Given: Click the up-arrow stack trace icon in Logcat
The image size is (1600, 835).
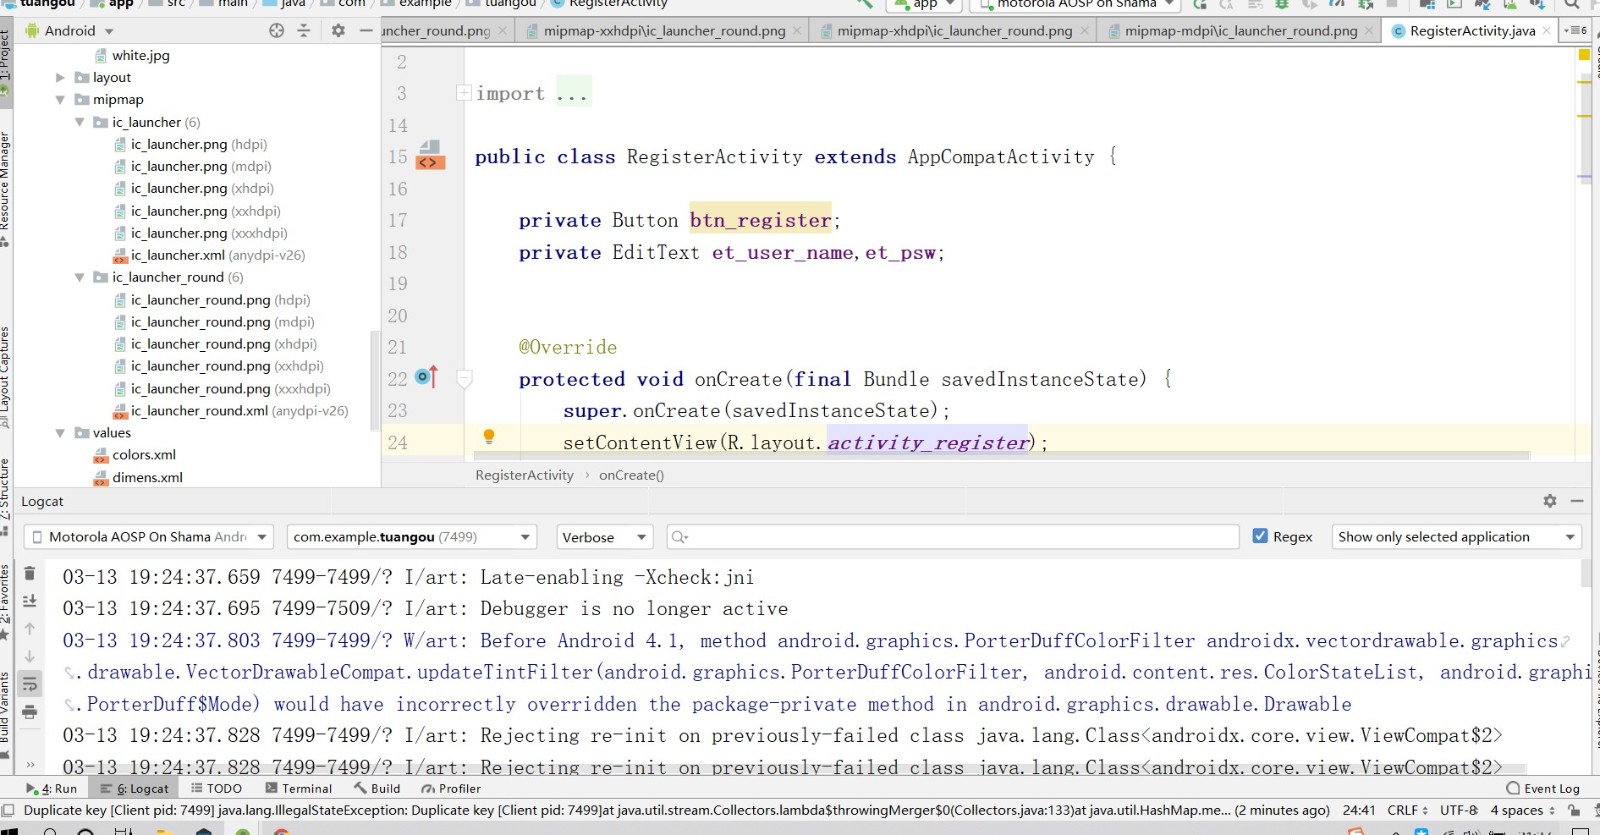Looking at the screenshot, I should [x=30, y=628].
